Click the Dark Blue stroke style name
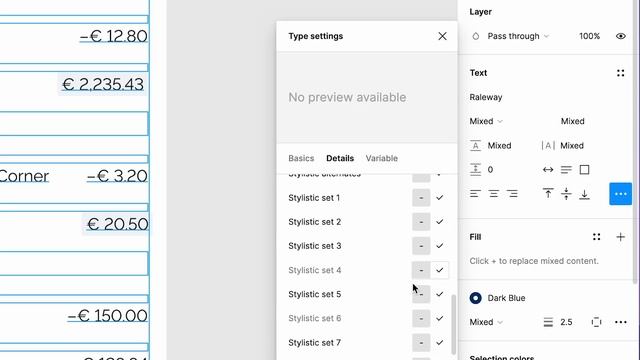 (x=506, y=298)
